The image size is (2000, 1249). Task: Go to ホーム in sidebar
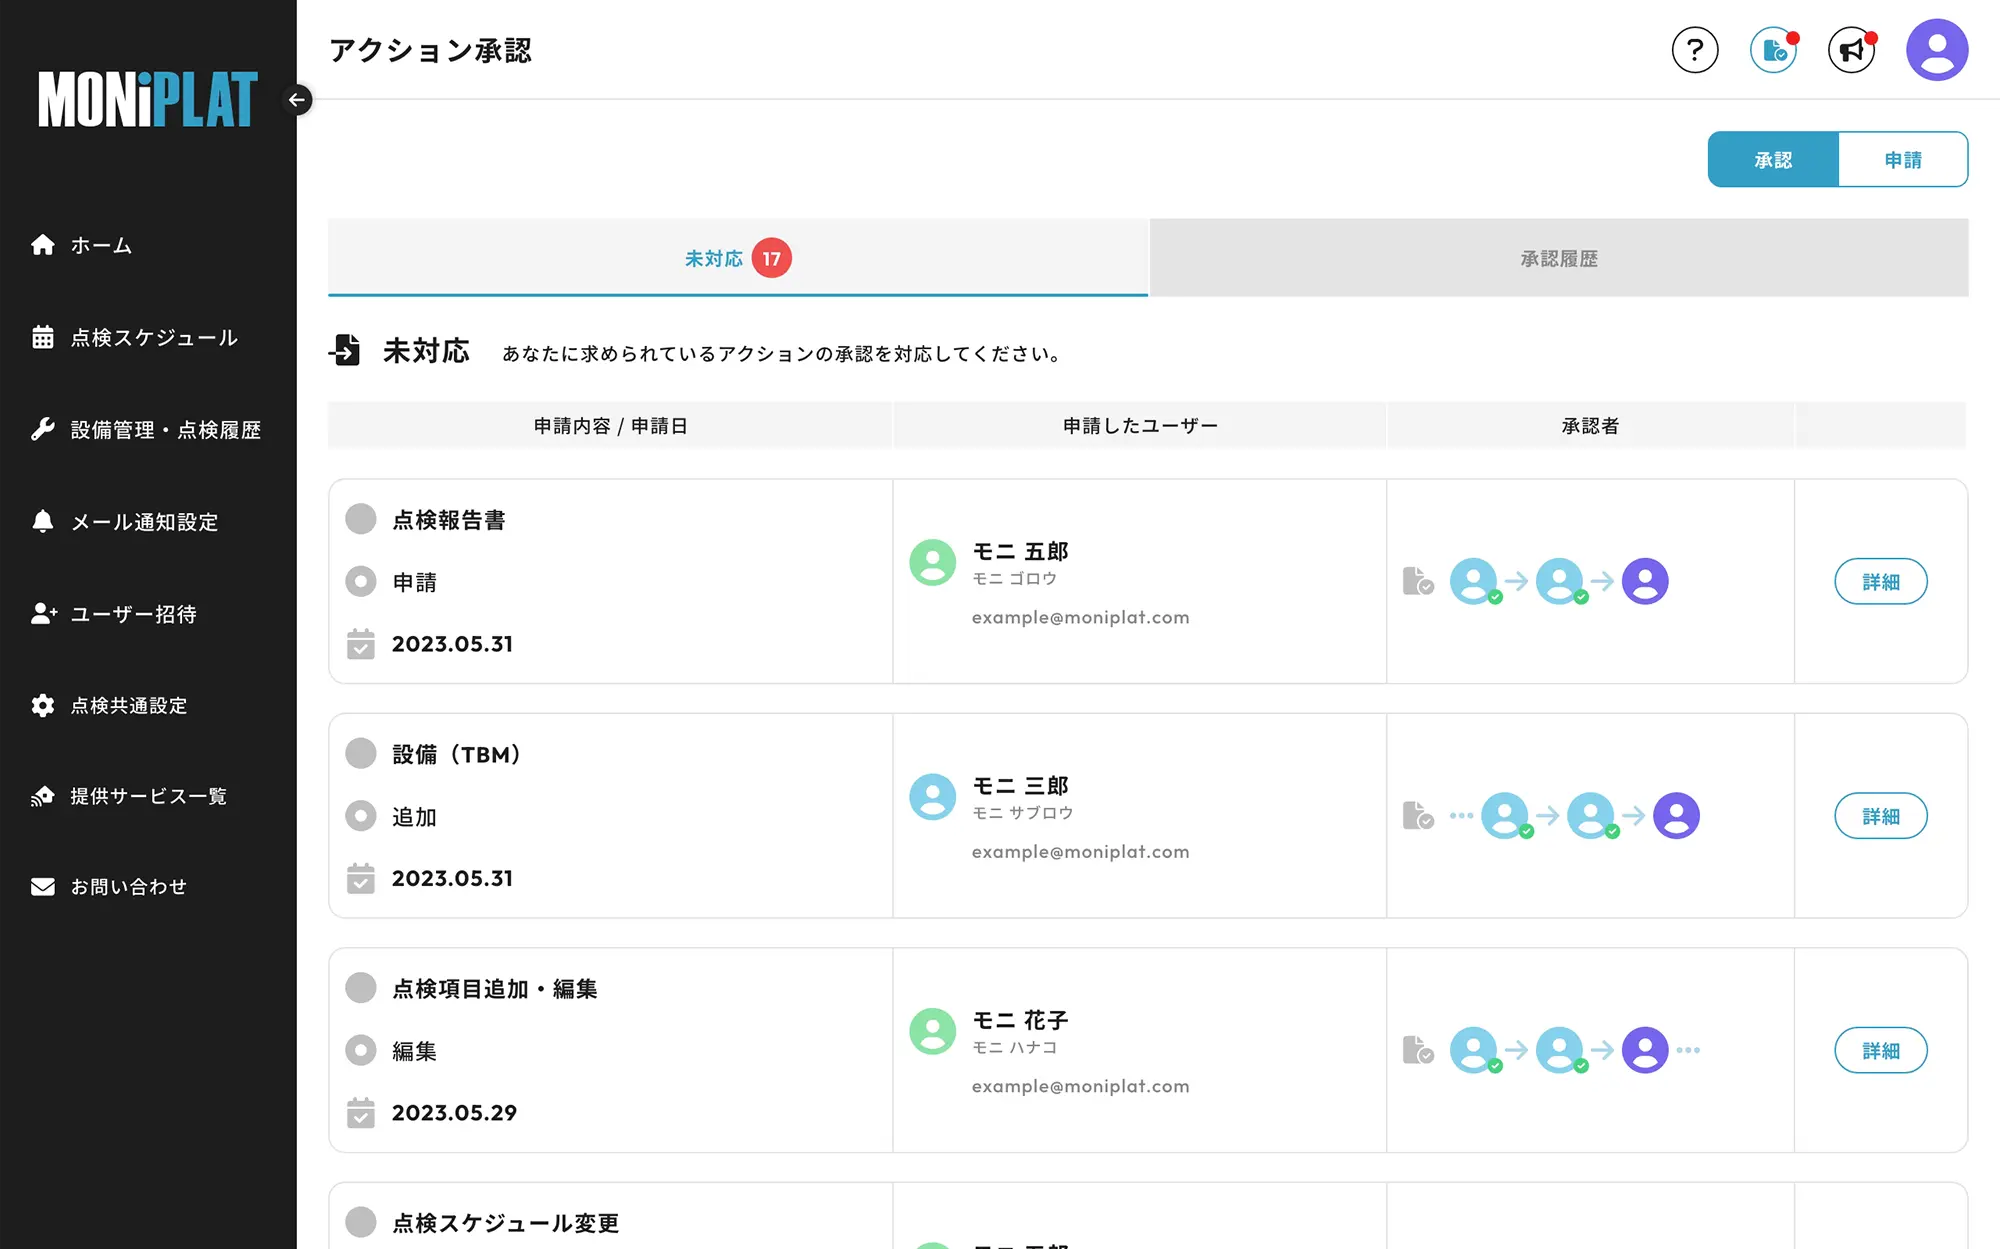pyautogui.click(x=101, y=245)
